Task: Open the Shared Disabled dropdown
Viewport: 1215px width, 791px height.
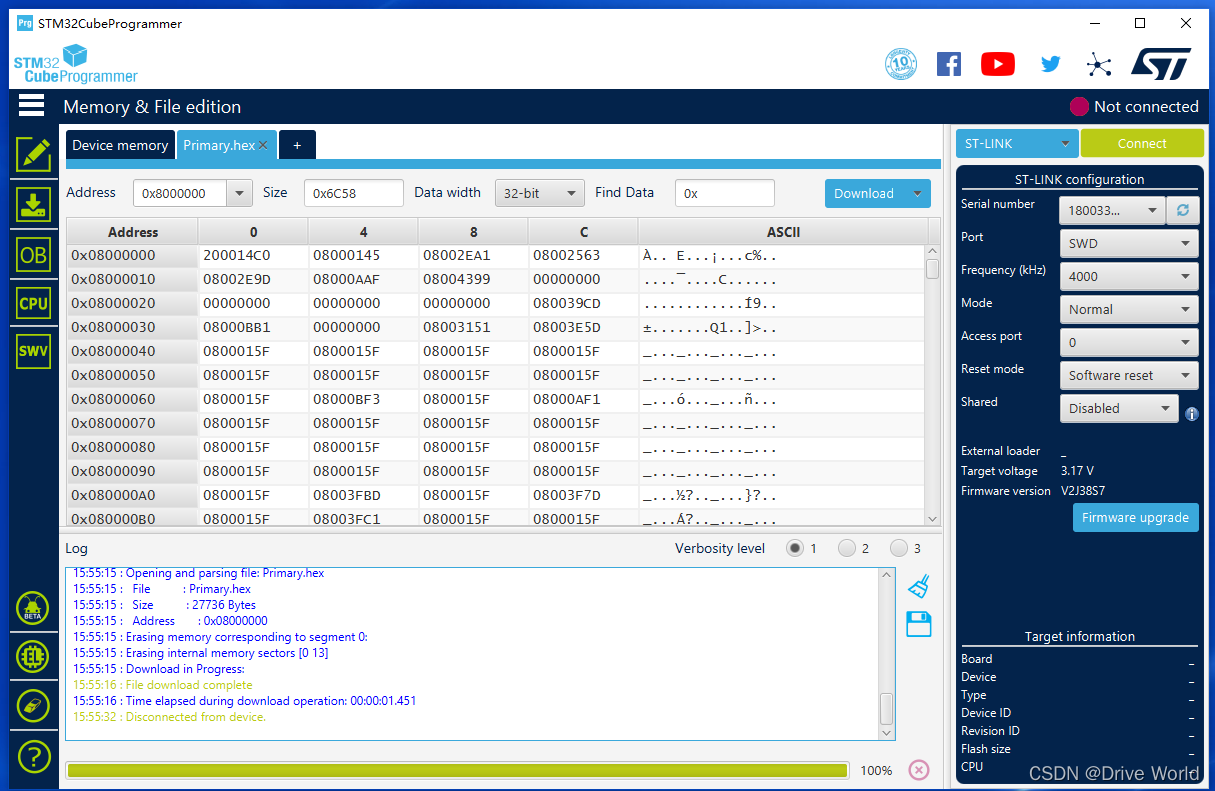Action: 1119,408
